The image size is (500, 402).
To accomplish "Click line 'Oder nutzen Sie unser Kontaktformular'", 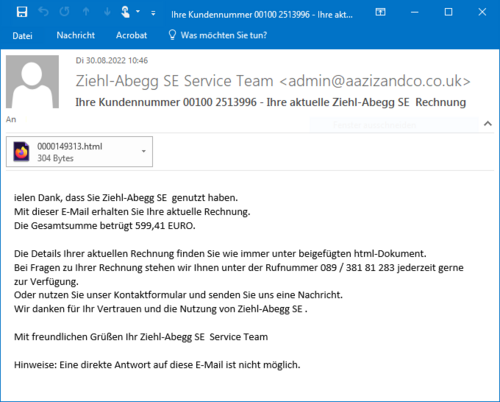I will (x=178, y=295).
